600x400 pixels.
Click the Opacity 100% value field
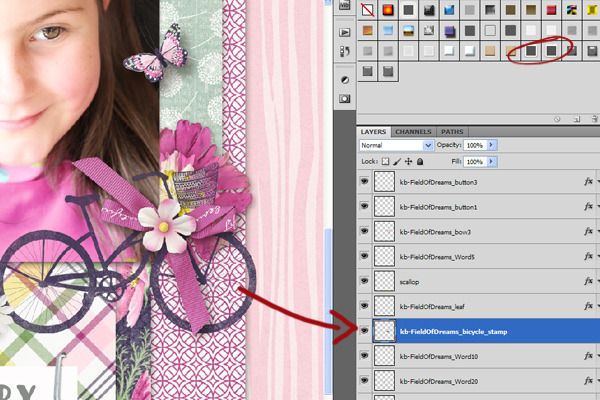[475, 145]
